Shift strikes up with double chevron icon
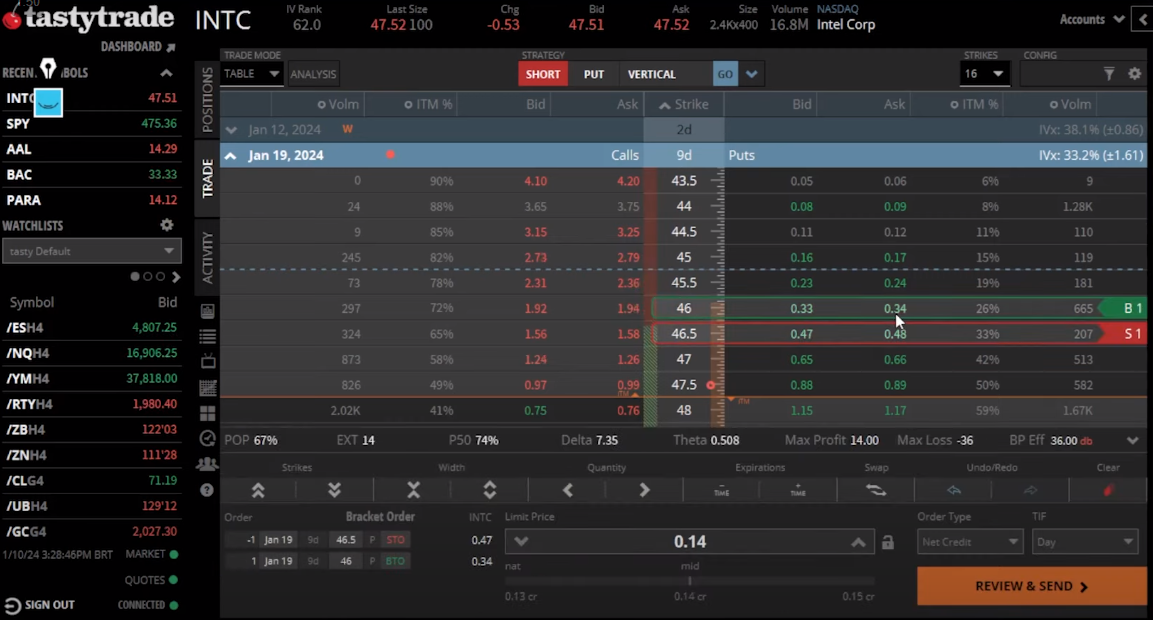This screenshot has height=620, width=1153. [258, 490]
